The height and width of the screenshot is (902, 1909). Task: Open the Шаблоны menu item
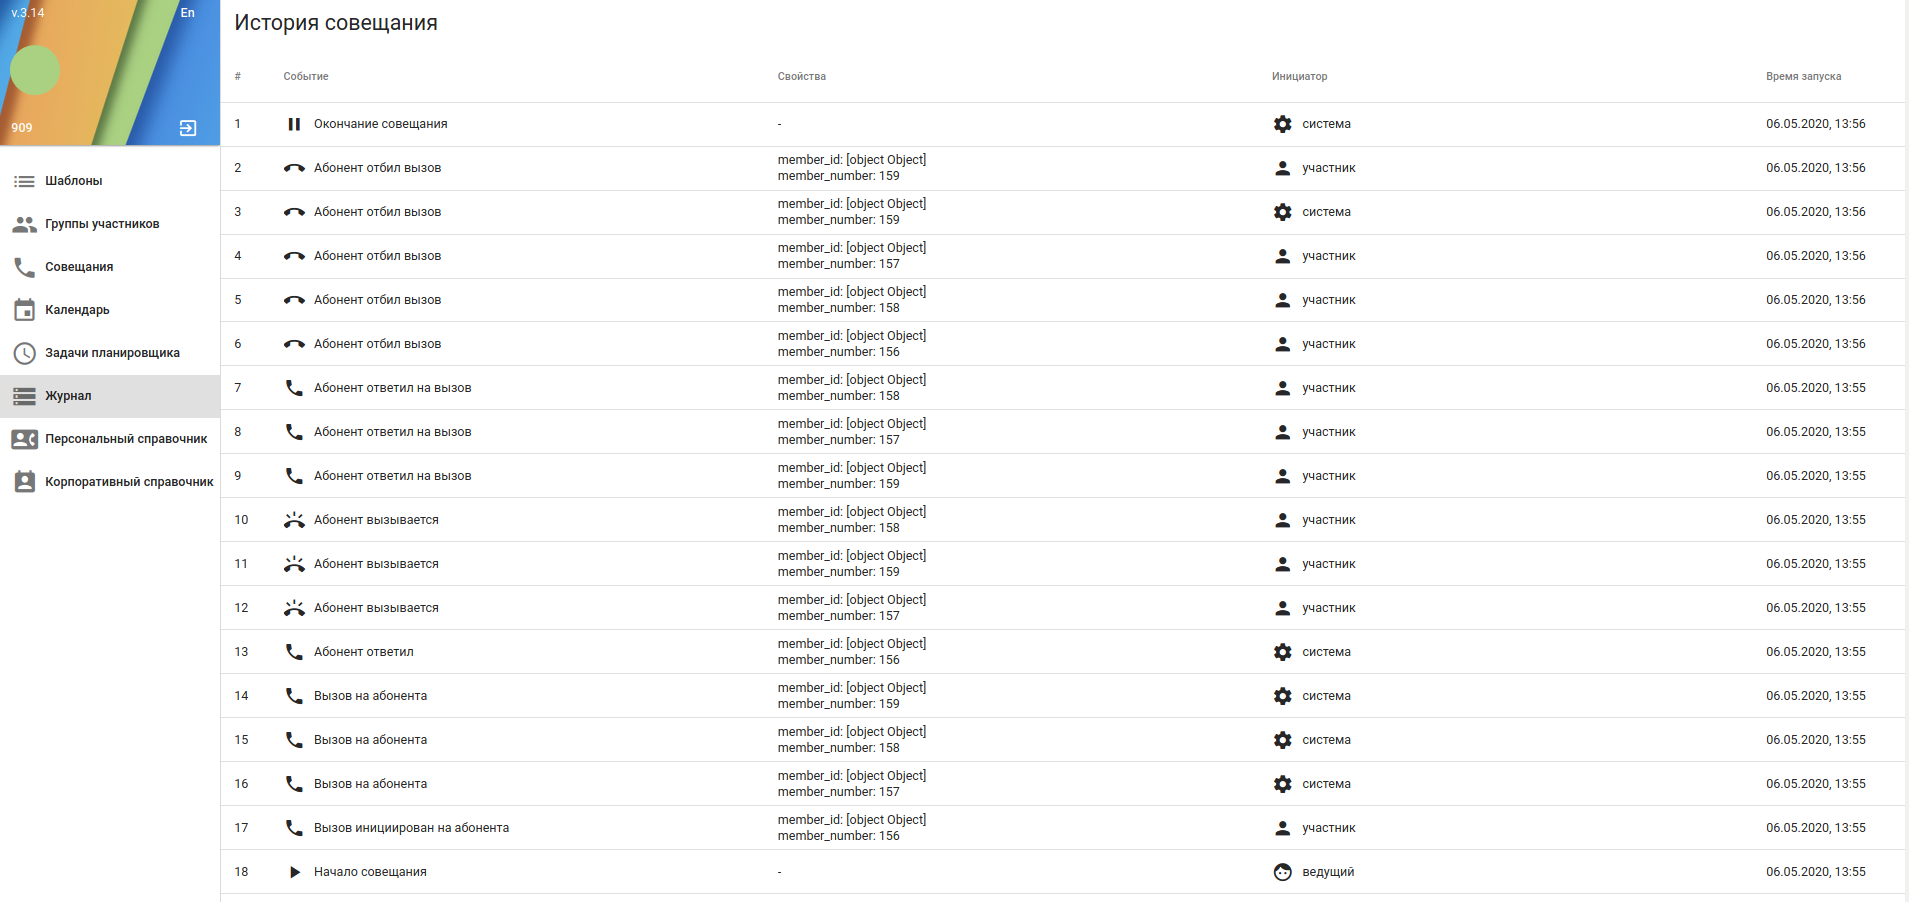pyautogui.click(x=73, y=181)
